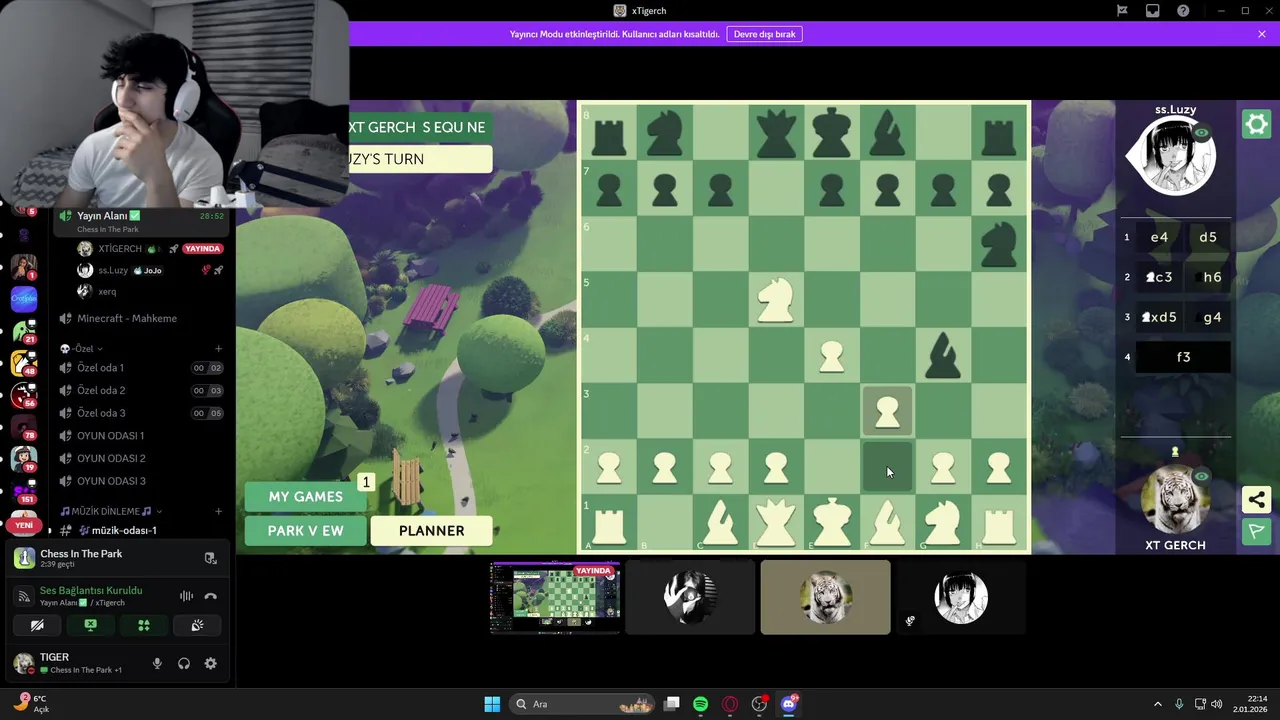
Task: Open MY GAMES in chess lobby
Action: click(305, 497)
